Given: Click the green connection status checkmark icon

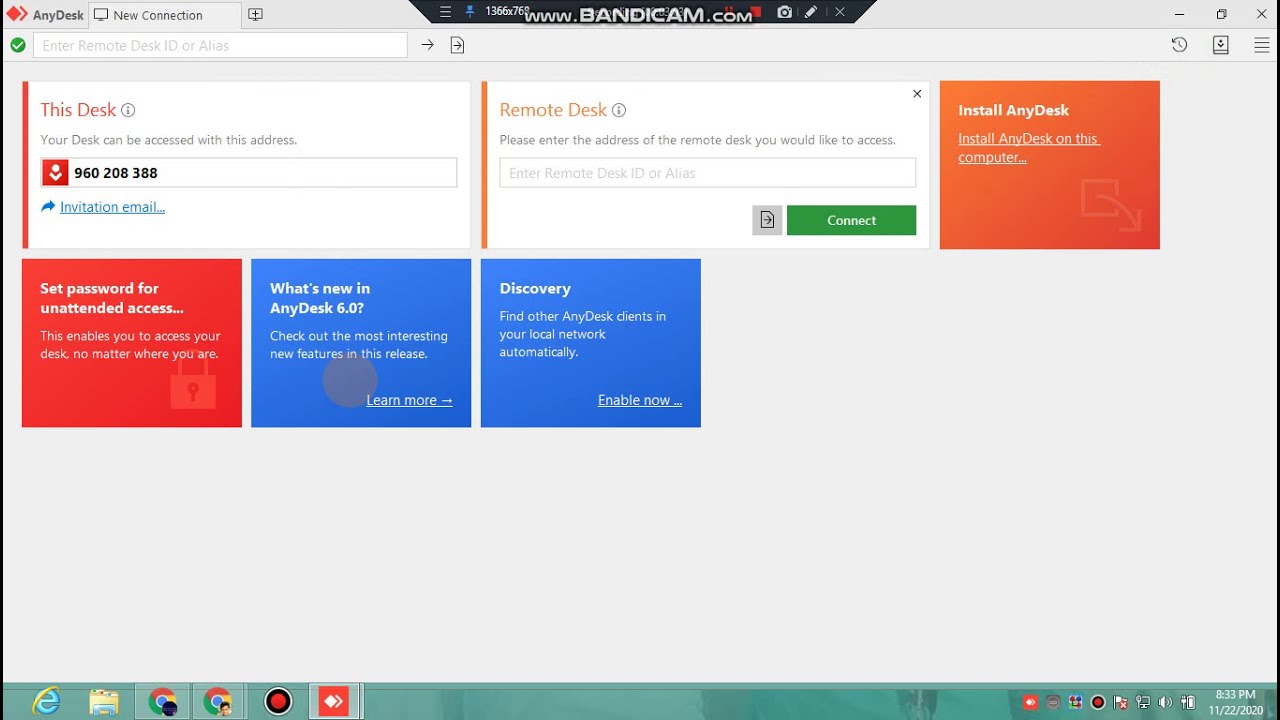Looking at the screenshot, I should pos(18,45).
